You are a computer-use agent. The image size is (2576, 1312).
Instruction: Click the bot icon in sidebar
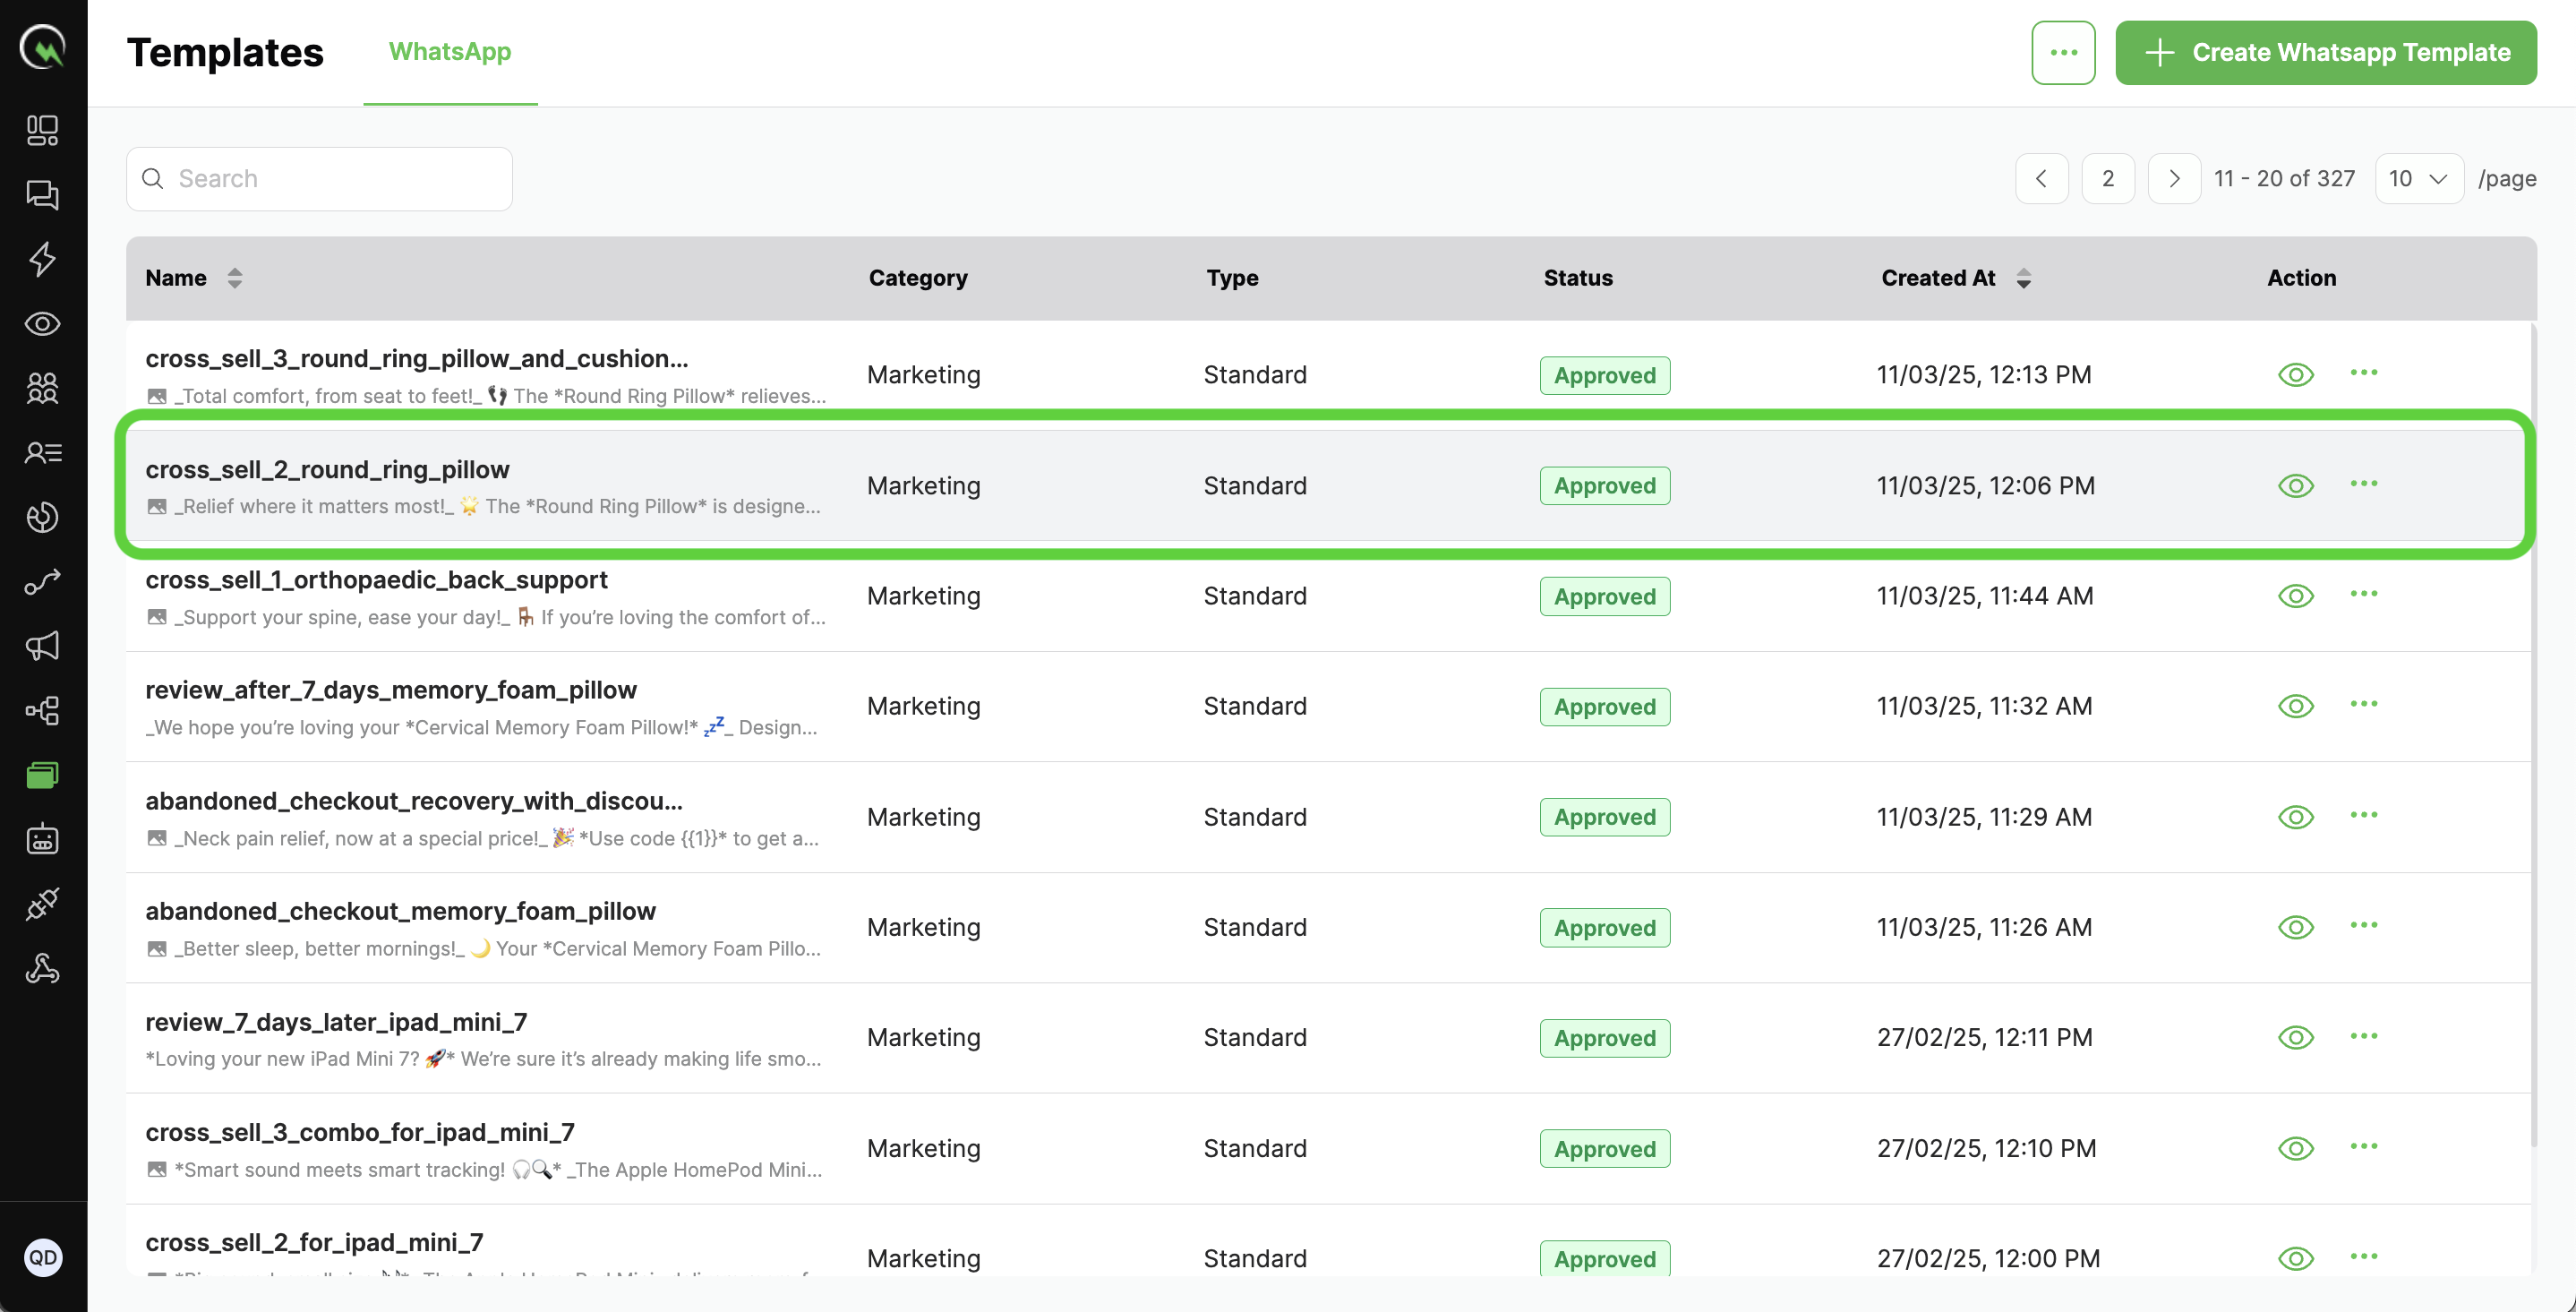[42, 839]
